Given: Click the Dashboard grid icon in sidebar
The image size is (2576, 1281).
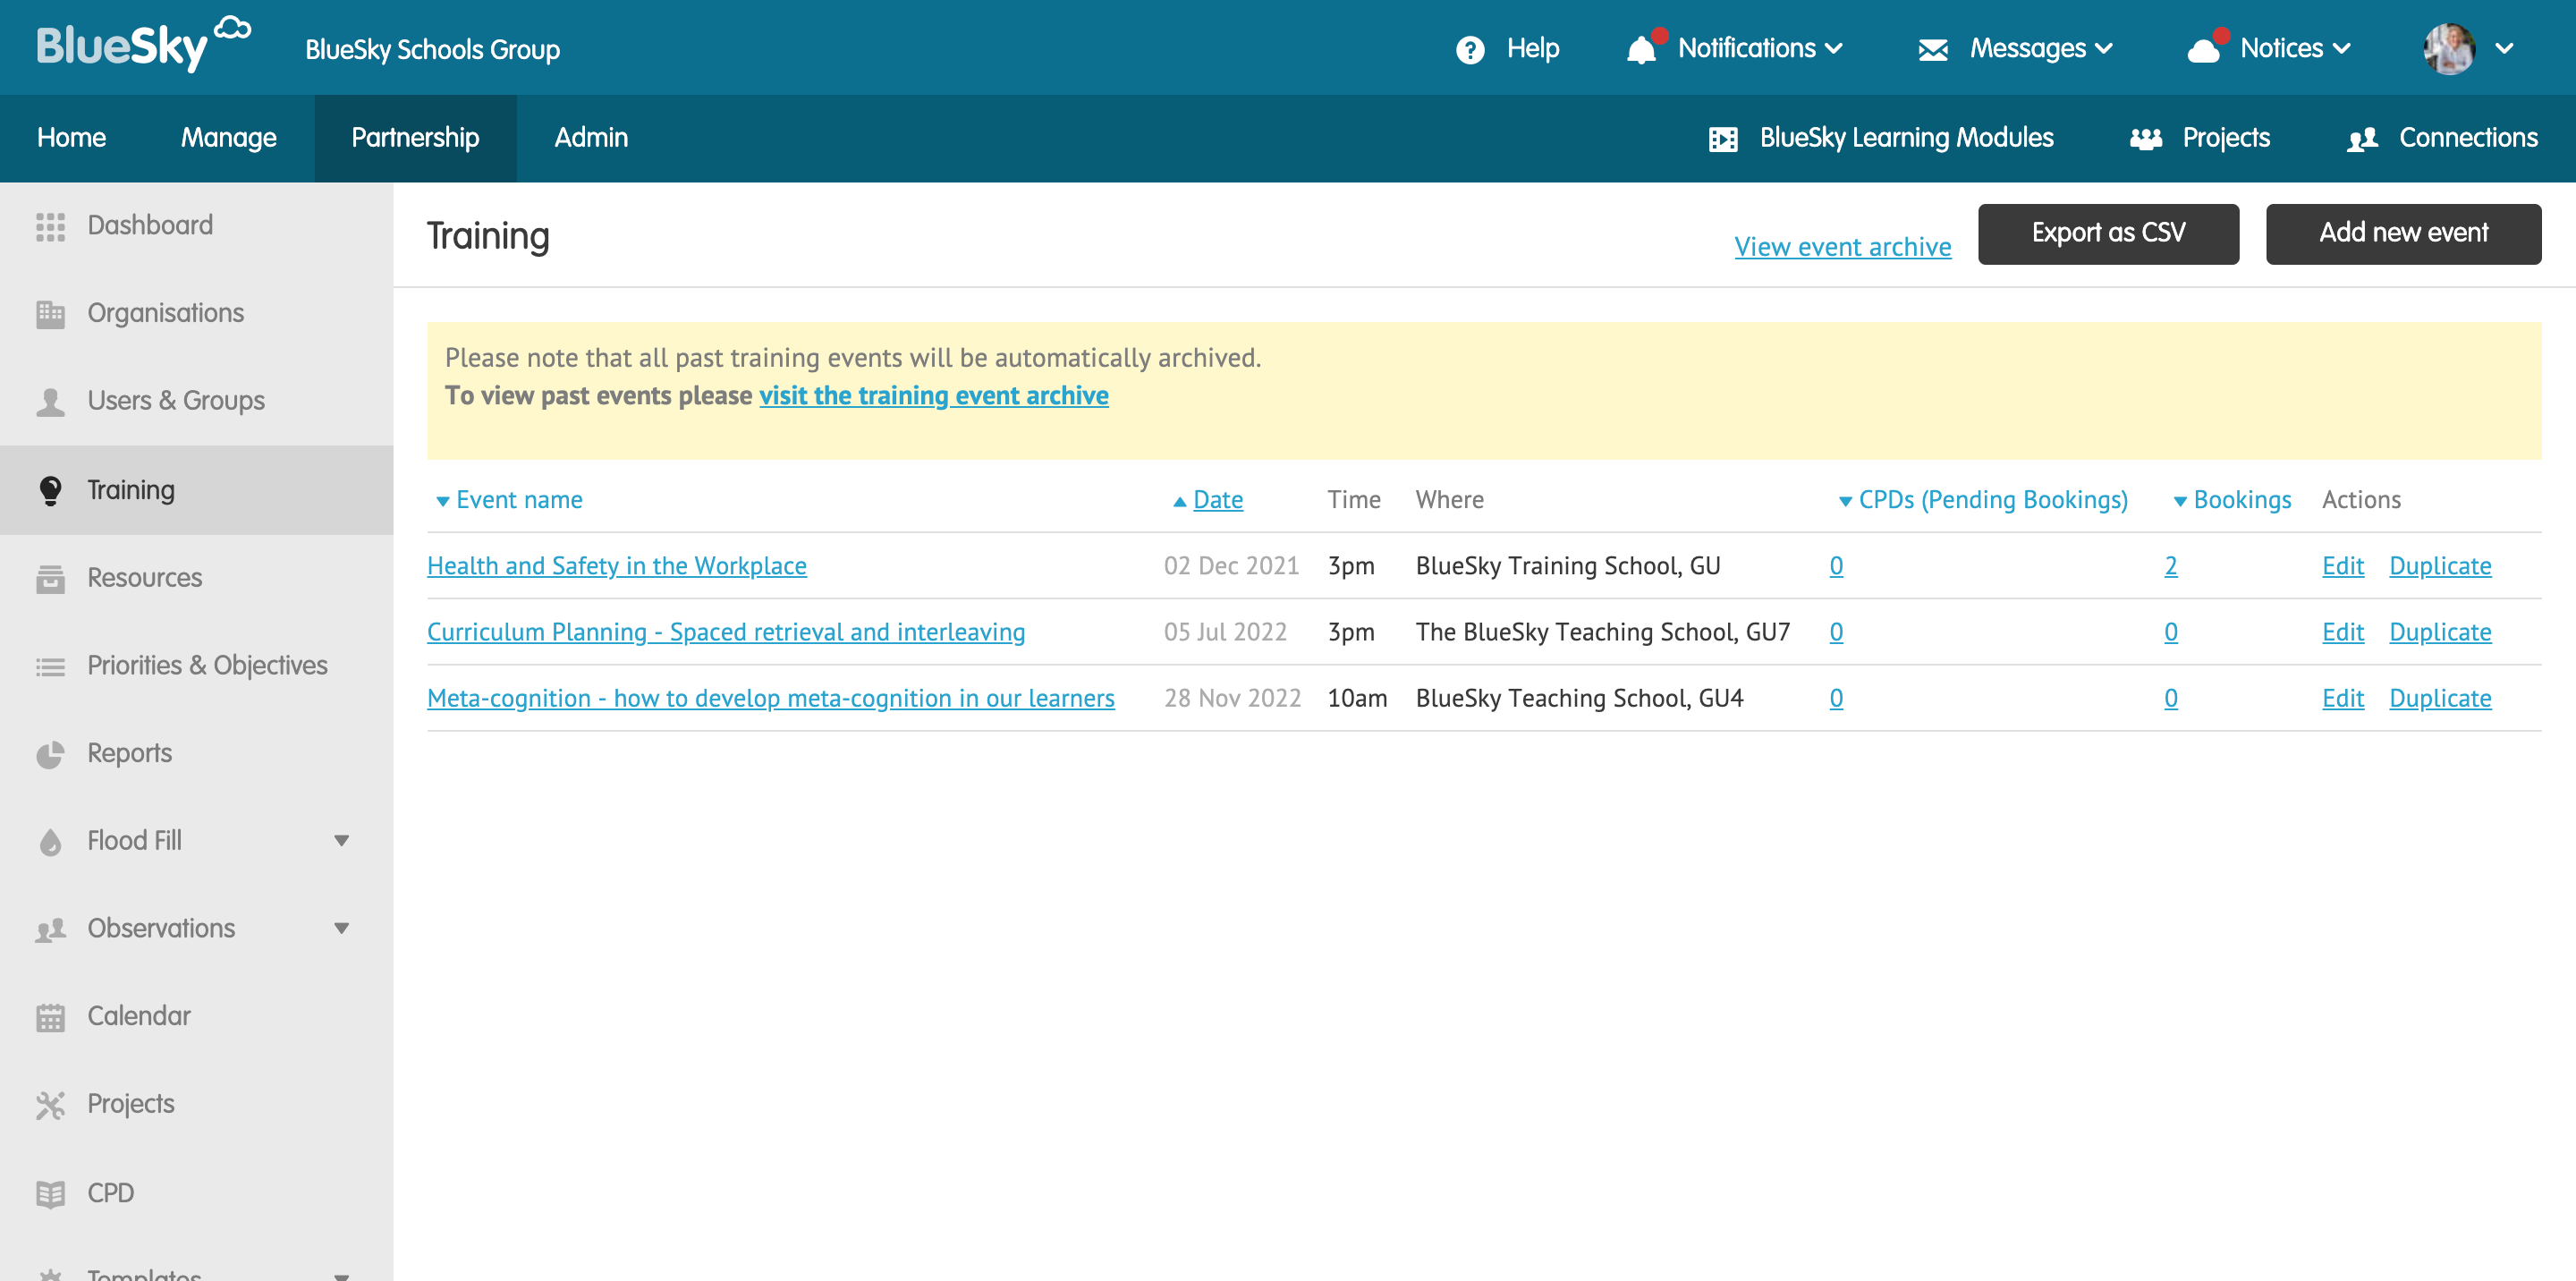Looking at the screenshot, I should (50, 226).
